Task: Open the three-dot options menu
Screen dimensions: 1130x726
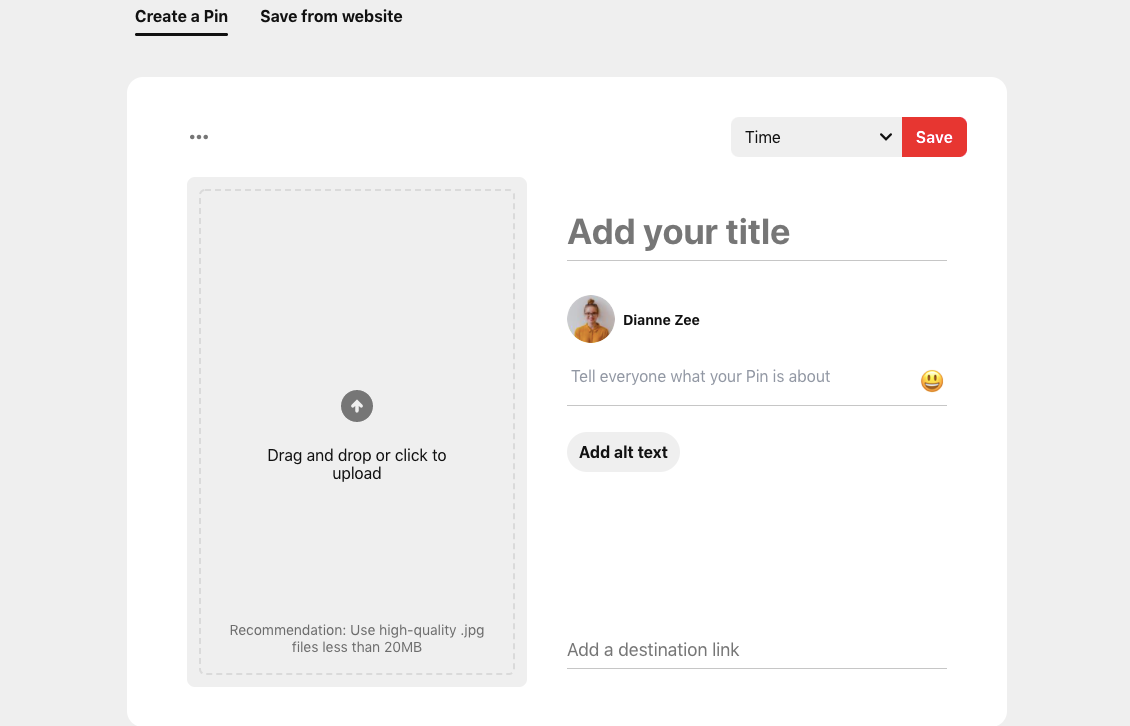Action: pyautogui.click(x=198, y=137)
